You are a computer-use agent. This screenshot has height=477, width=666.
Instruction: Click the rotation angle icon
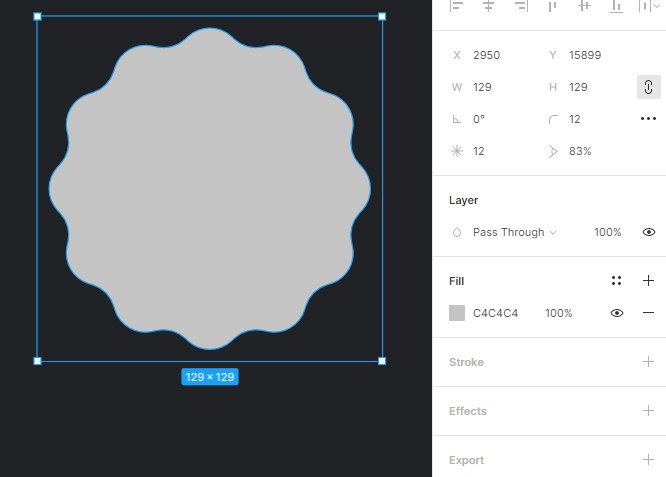pyautogui.click(x=457, y=119)
